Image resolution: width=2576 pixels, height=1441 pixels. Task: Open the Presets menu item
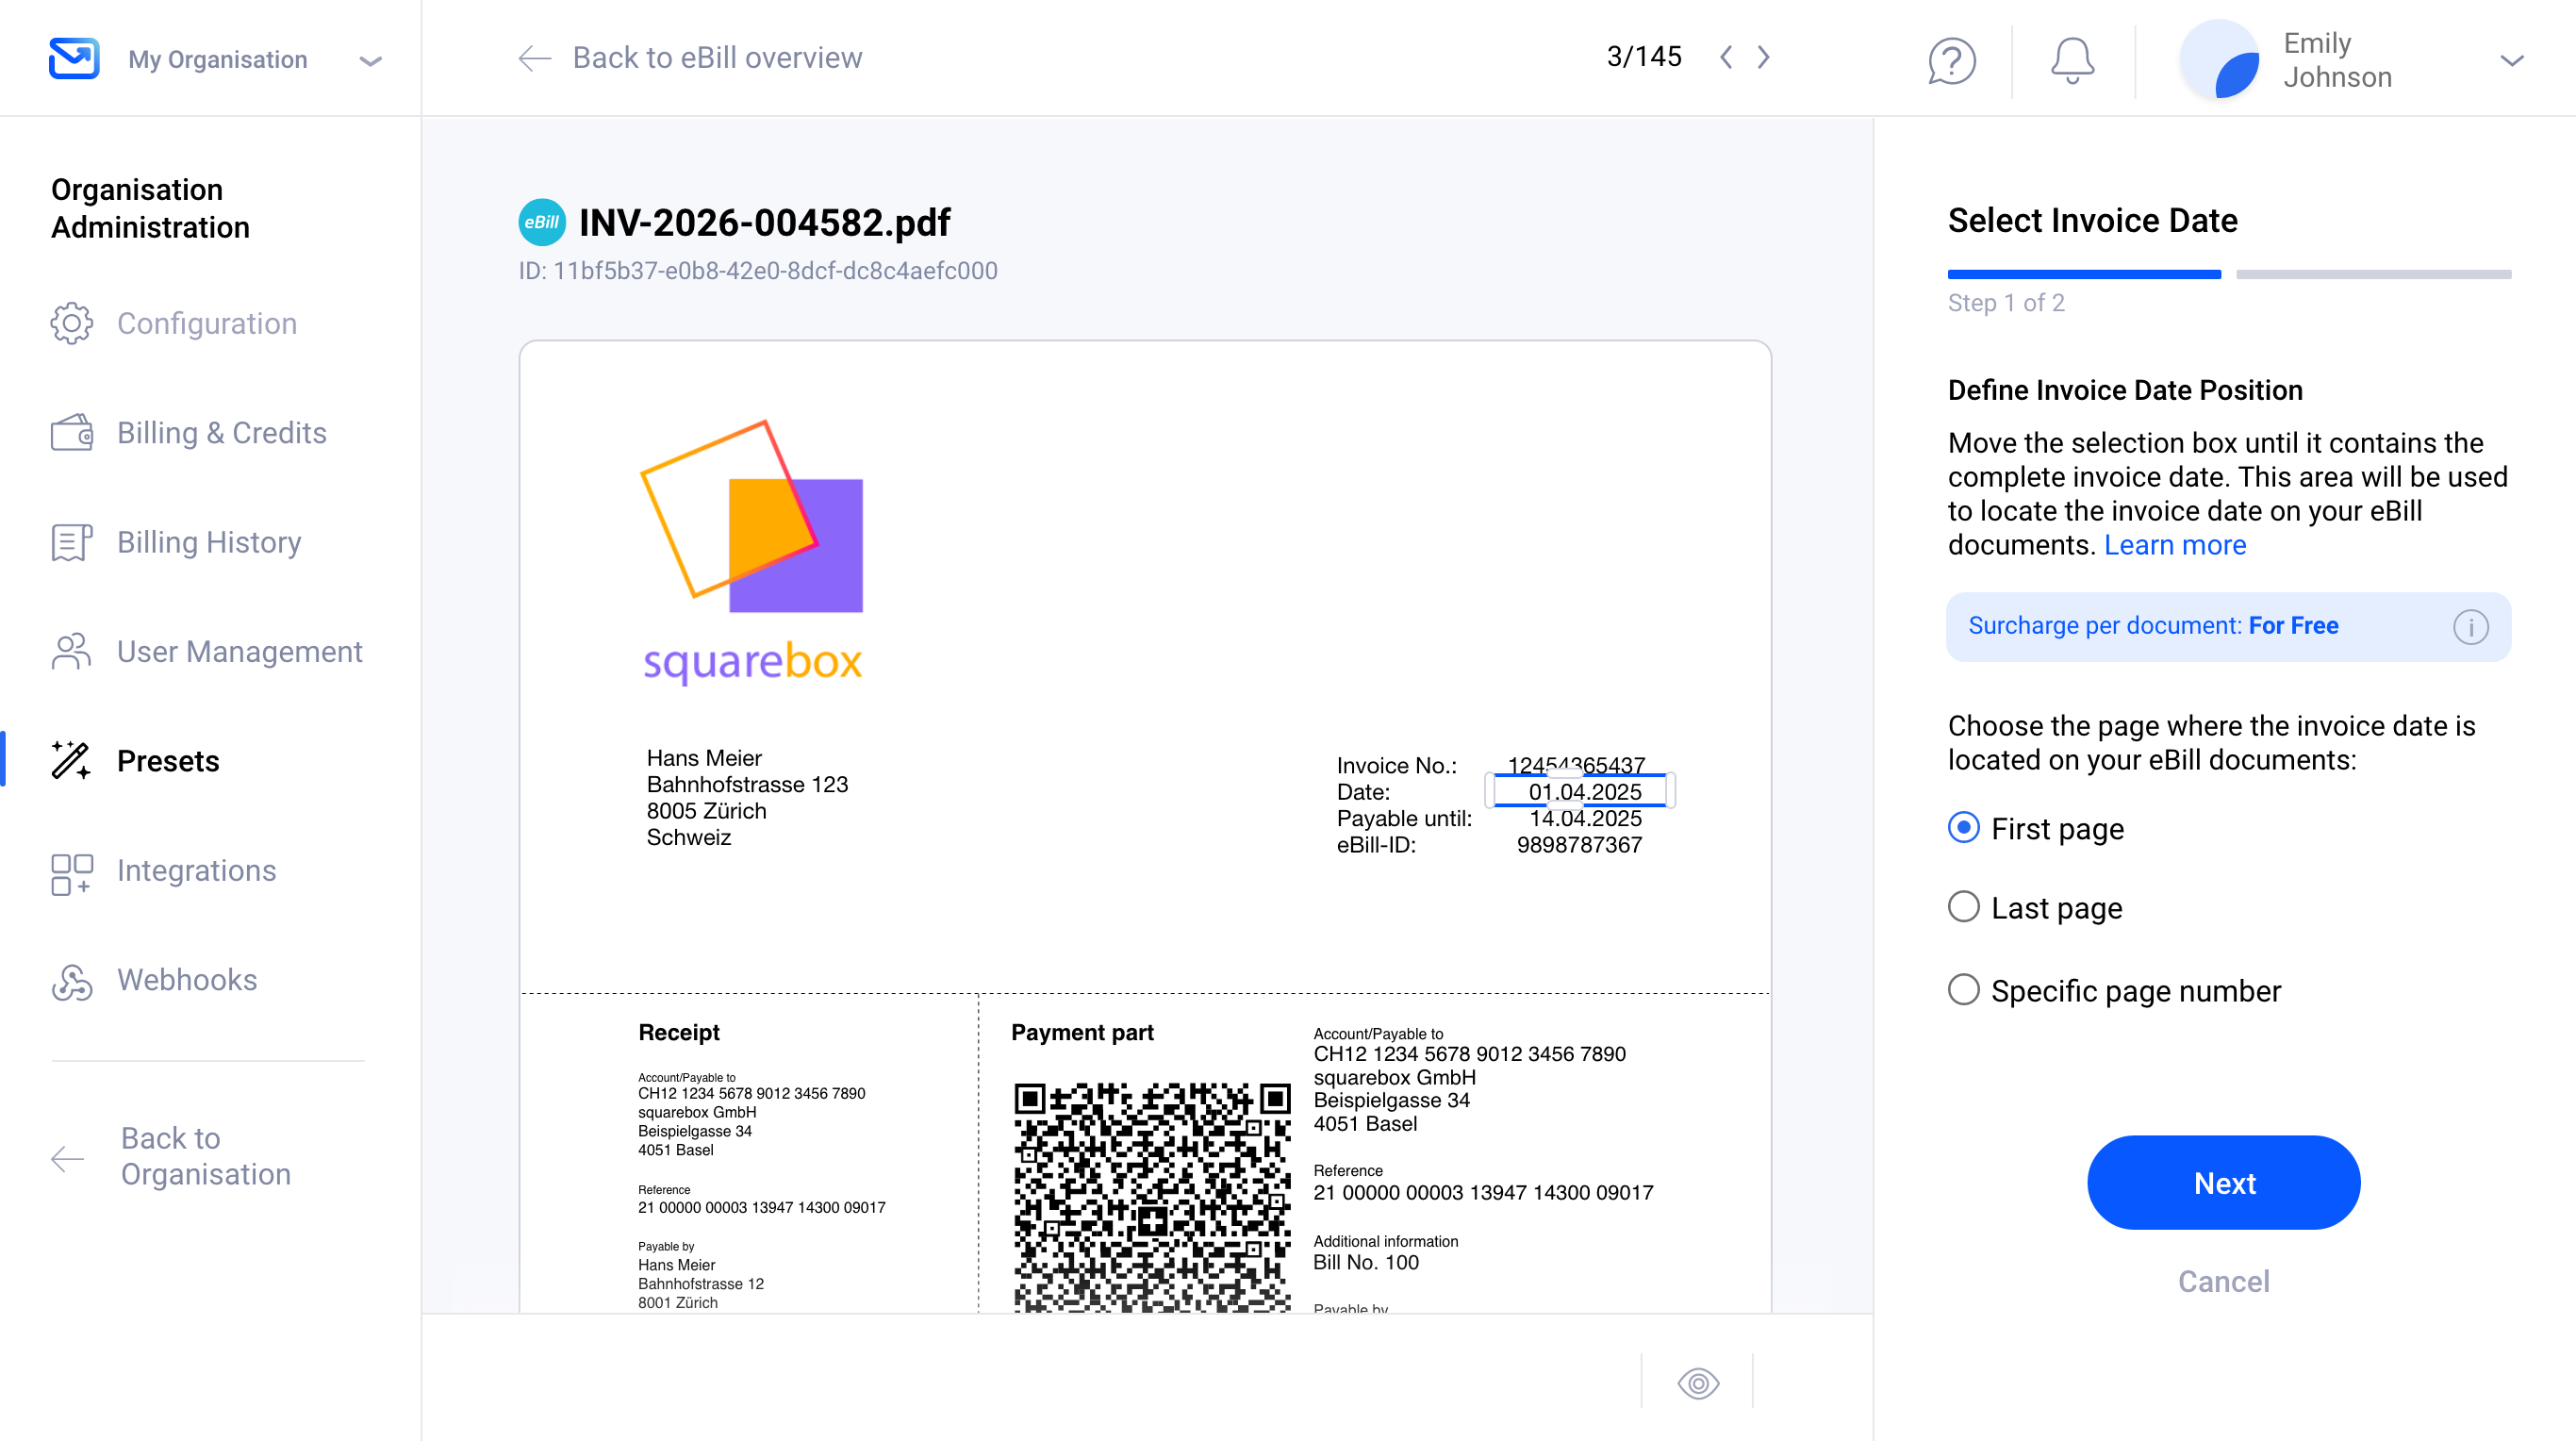[168, 762]
